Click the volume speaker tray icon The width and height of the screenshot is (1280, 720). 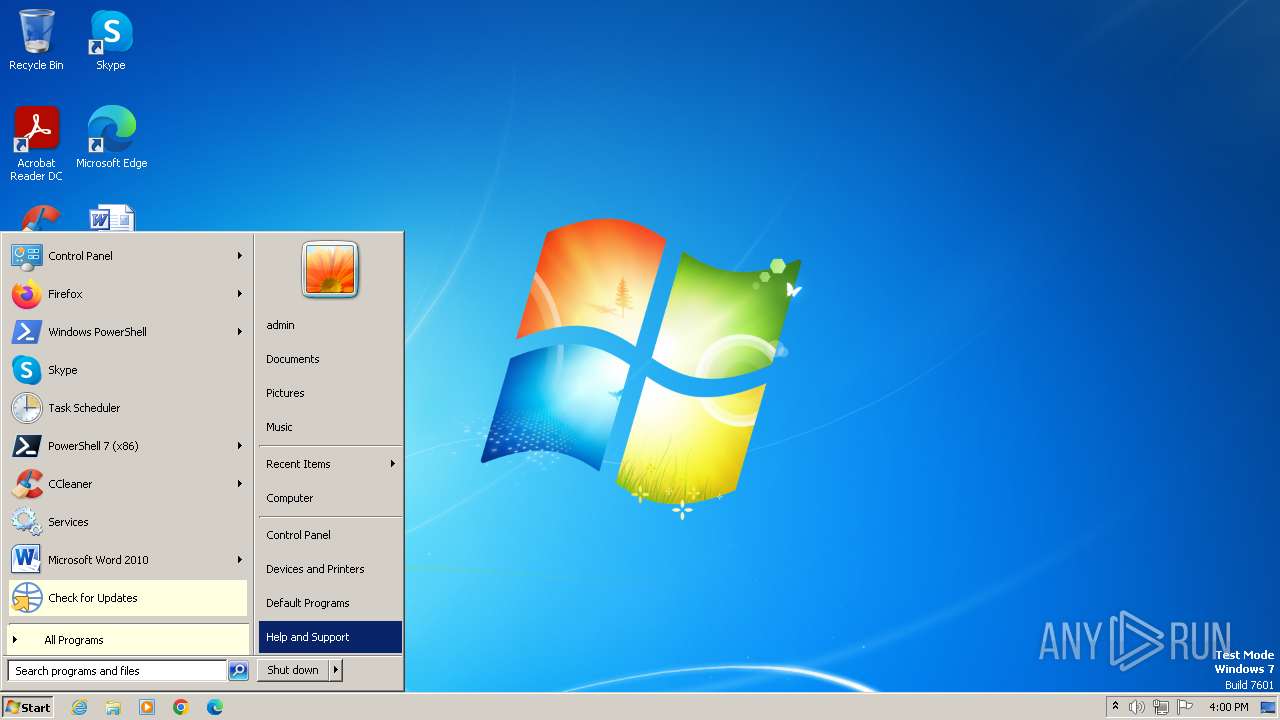pos(1137,707)
